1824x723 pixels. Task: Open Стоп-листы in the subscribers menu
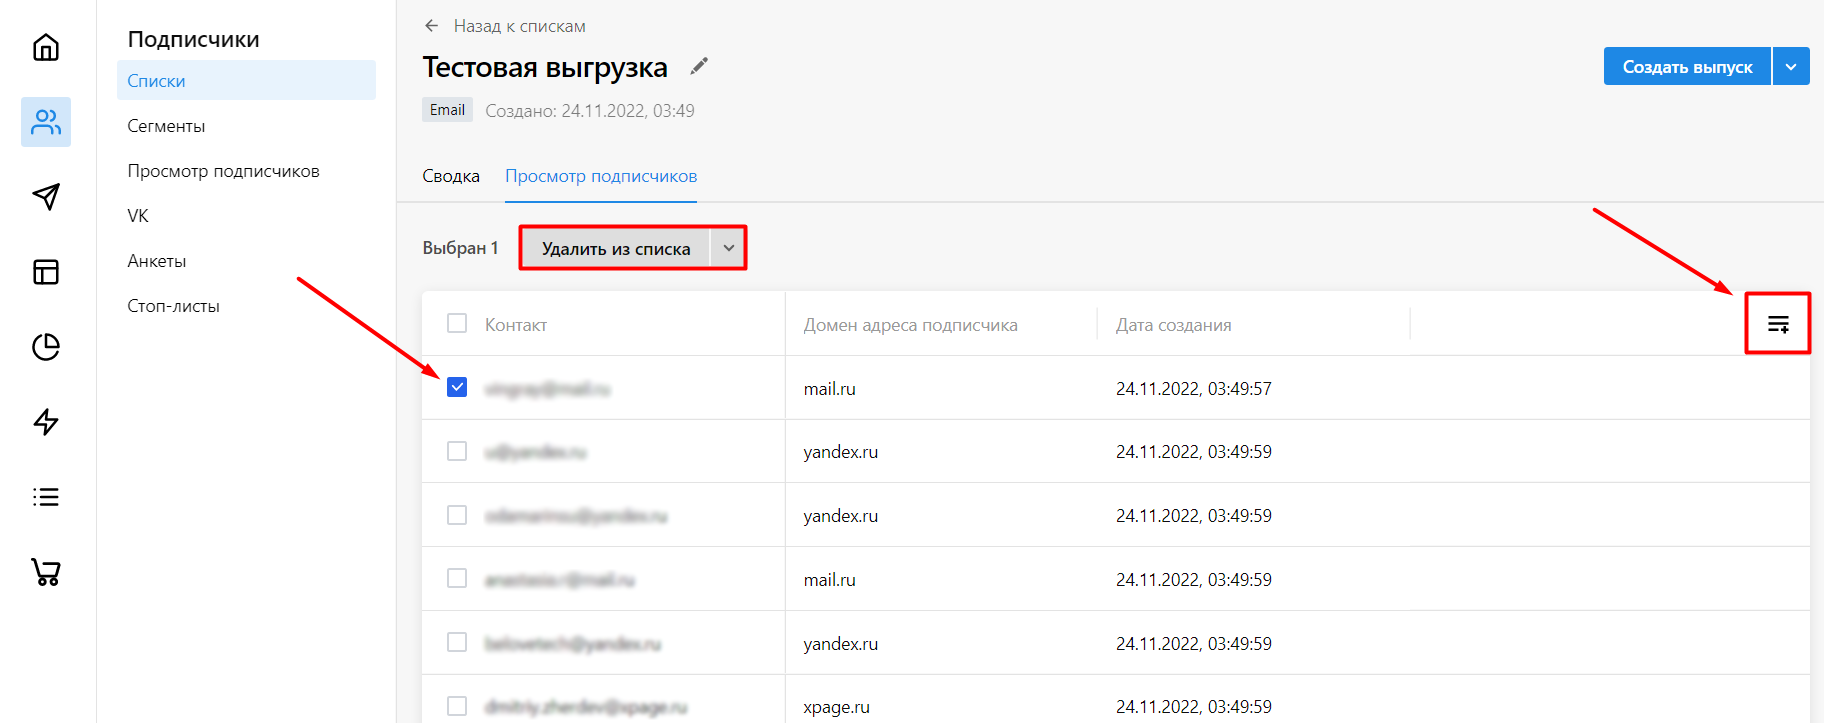tap(173, 306)
